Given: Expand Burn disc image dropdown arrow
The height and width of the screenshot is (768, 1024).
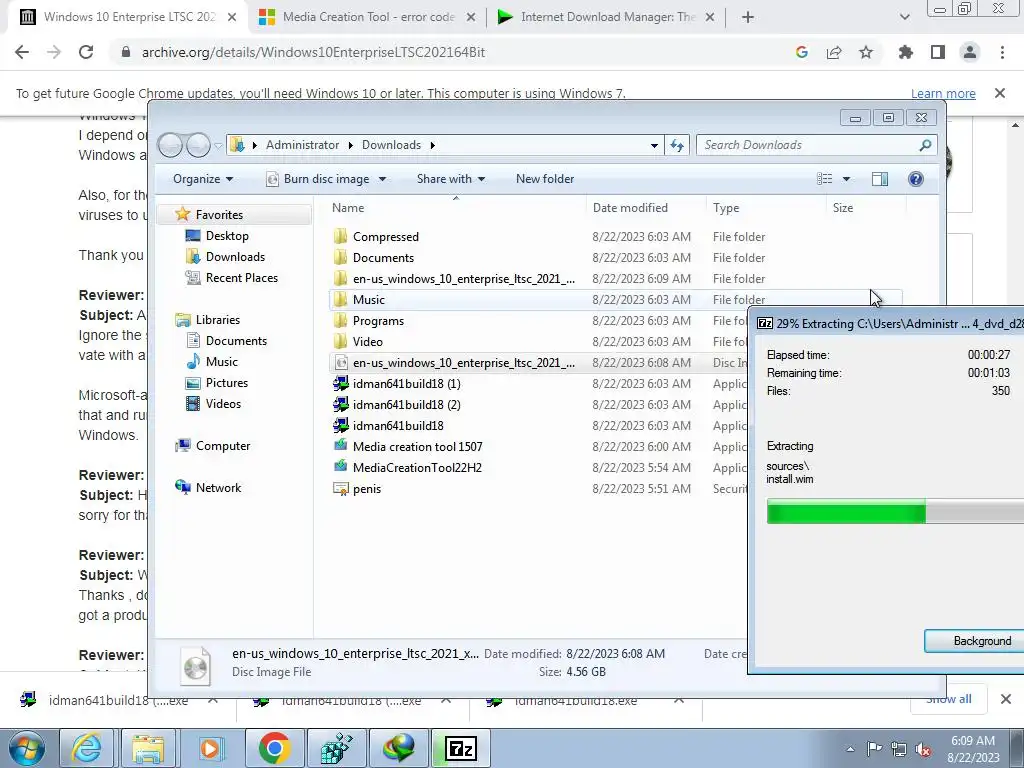Looking at the screenshot, I should (x=382, y=179).
